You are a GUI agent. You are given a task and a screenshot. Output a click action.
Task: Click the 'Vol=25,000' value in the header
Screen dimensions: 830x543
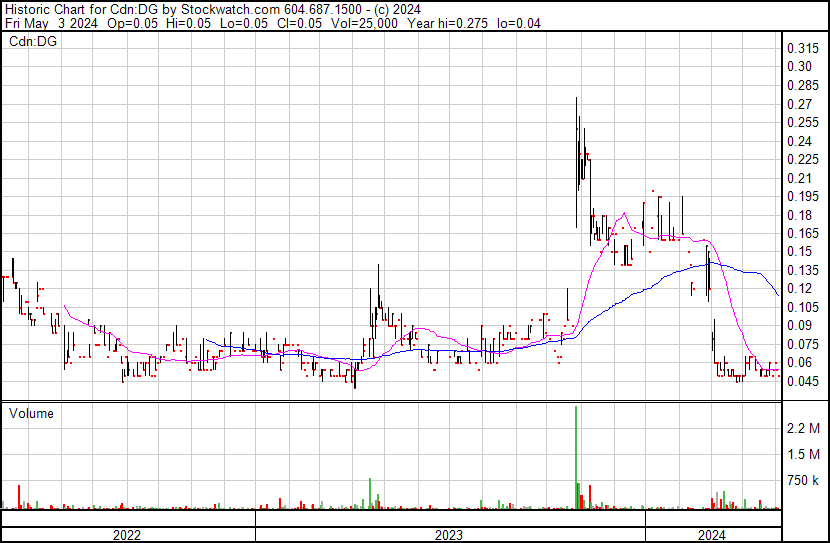364,23
